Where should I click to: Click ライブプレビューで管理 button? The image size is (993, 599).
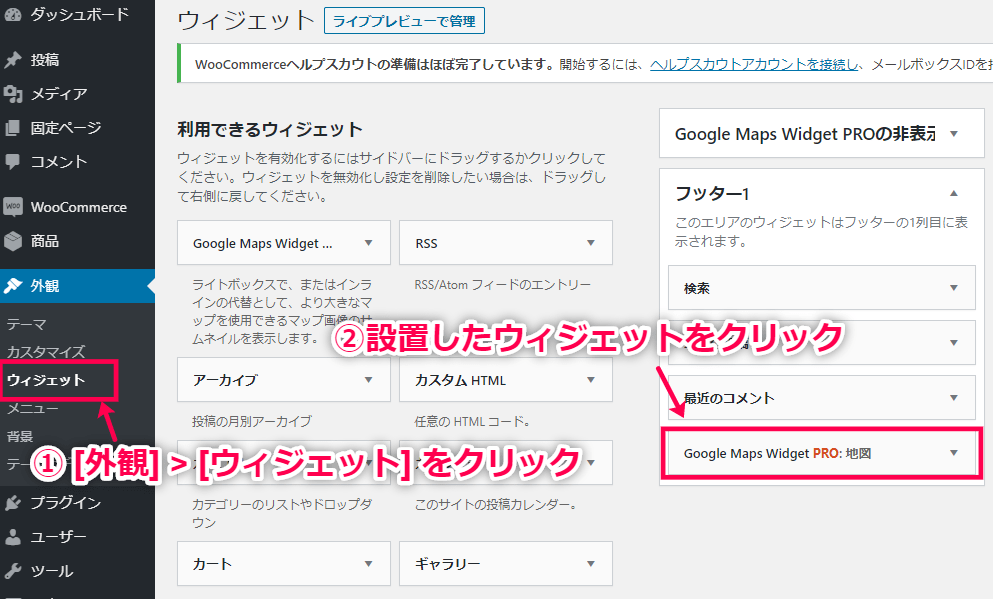(x=405, y=20)
